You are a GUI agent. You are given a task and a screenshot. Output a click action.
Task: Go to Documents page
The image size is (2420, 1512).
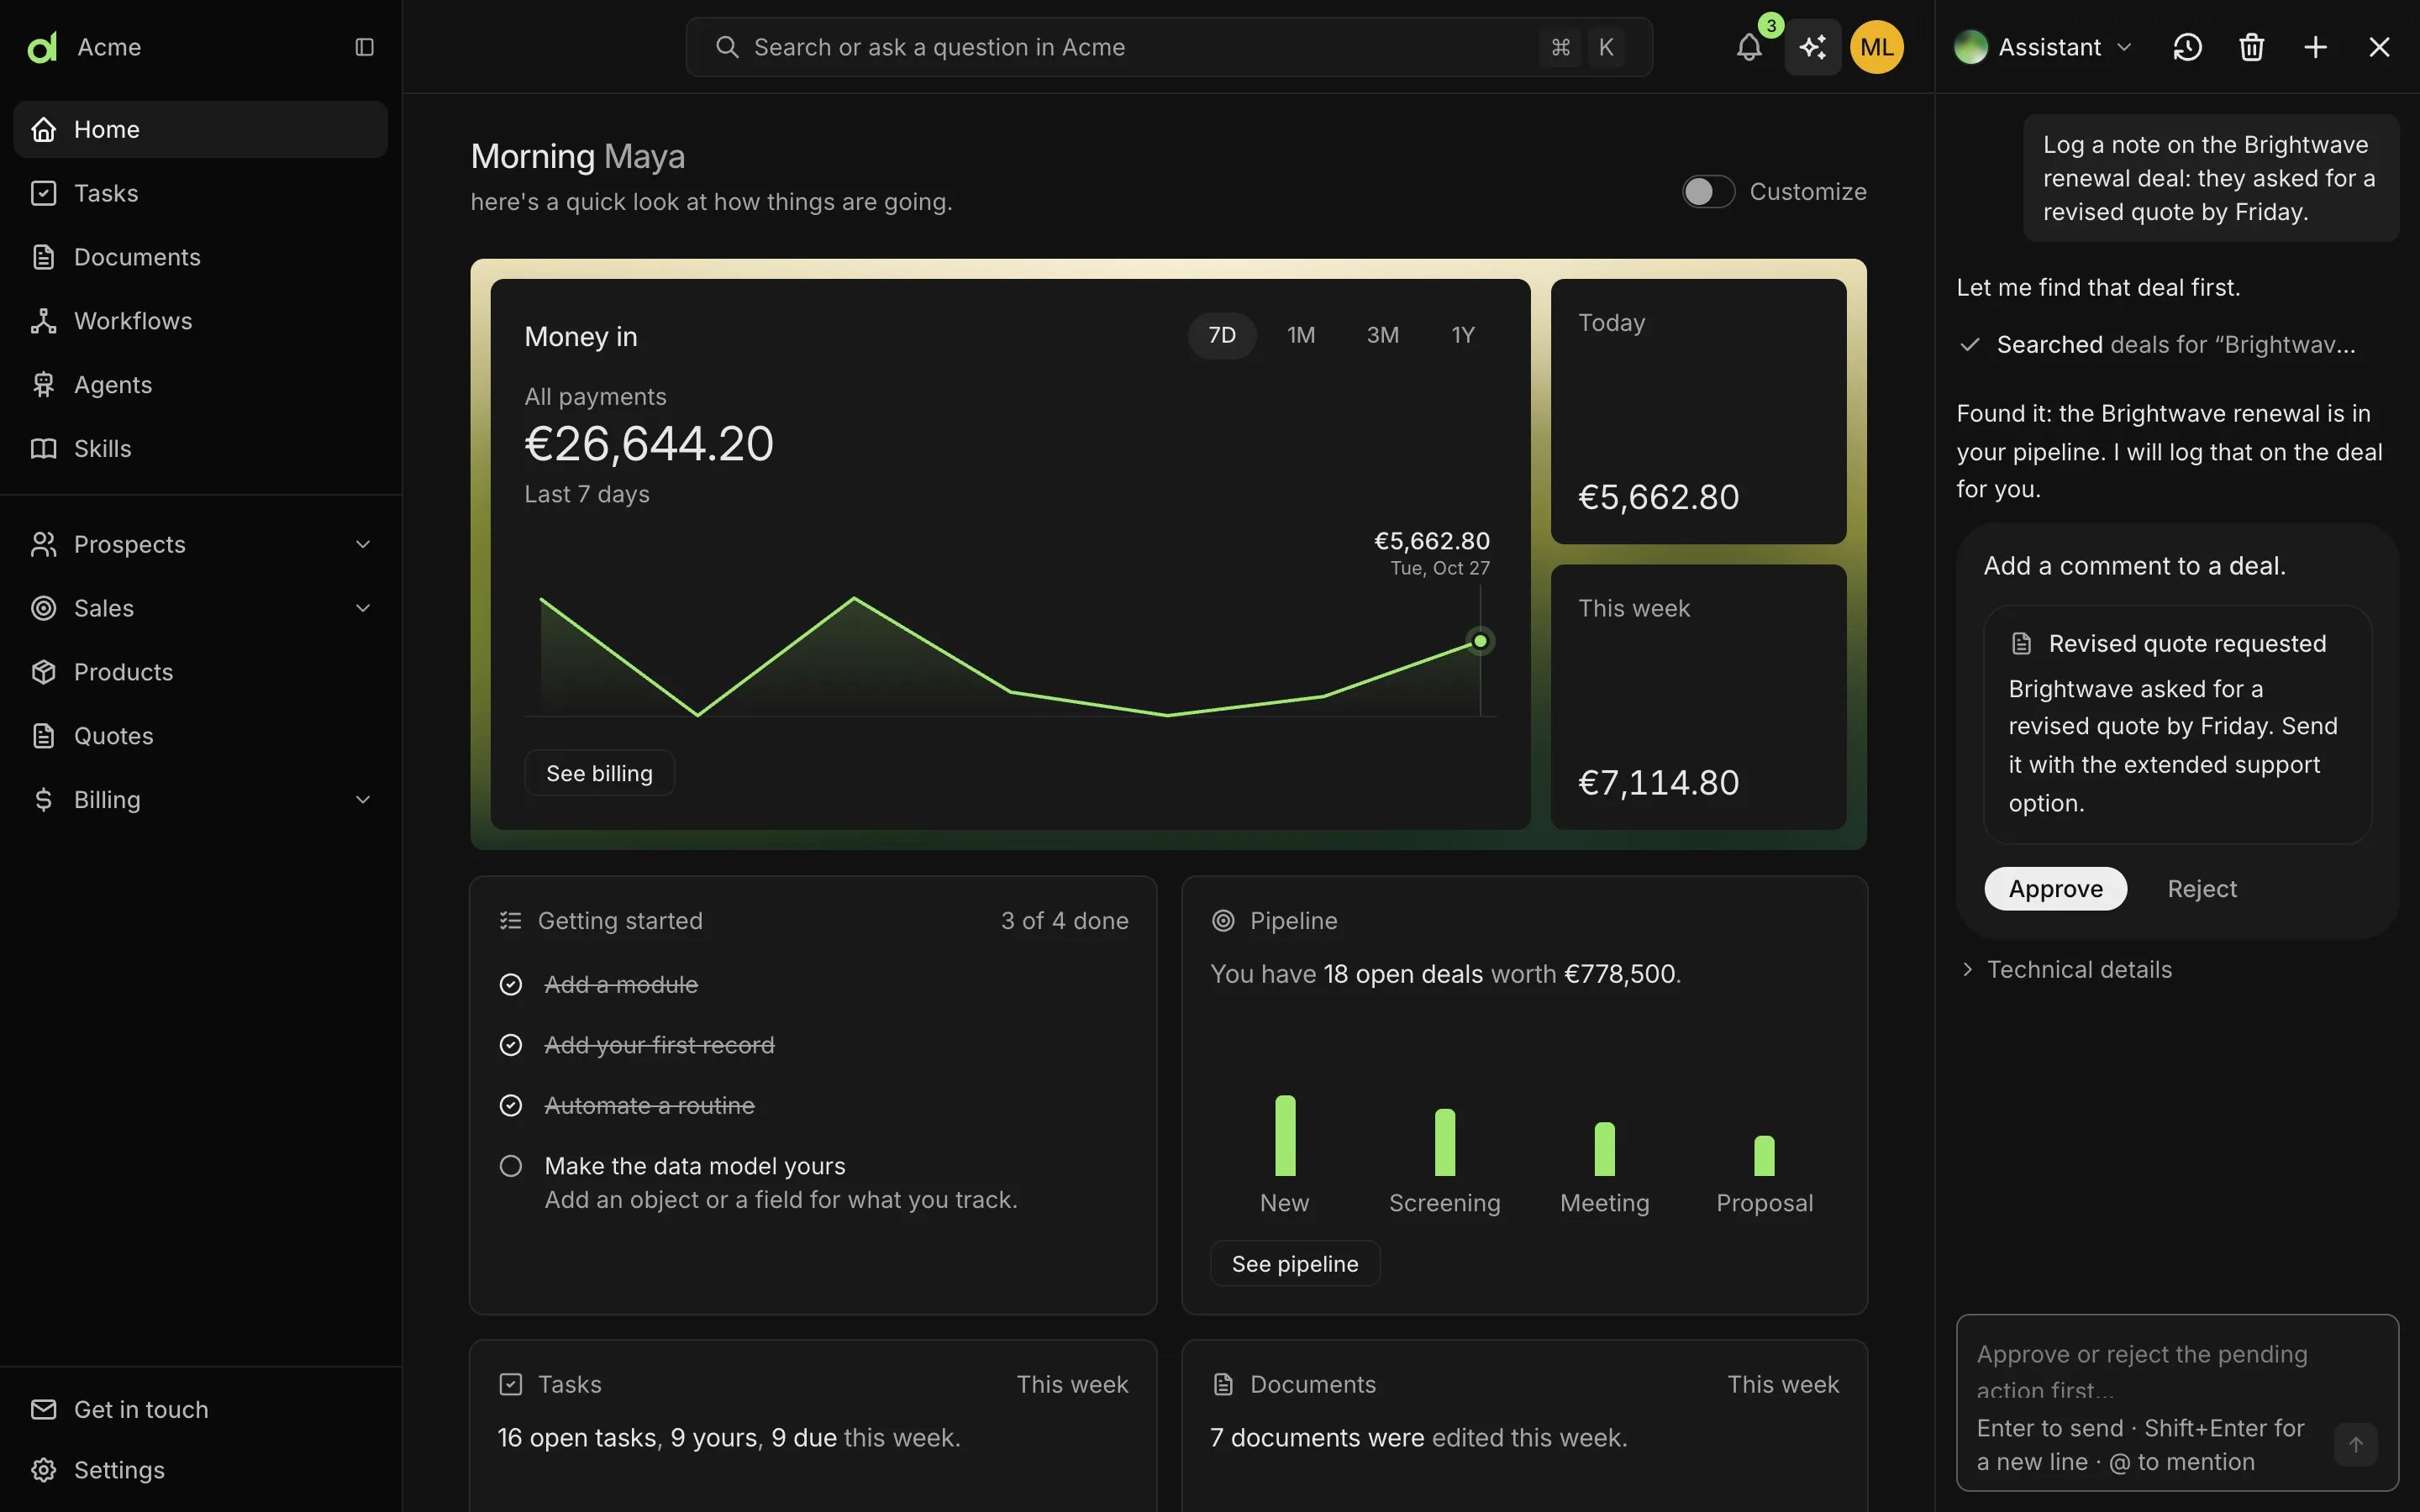200,257
